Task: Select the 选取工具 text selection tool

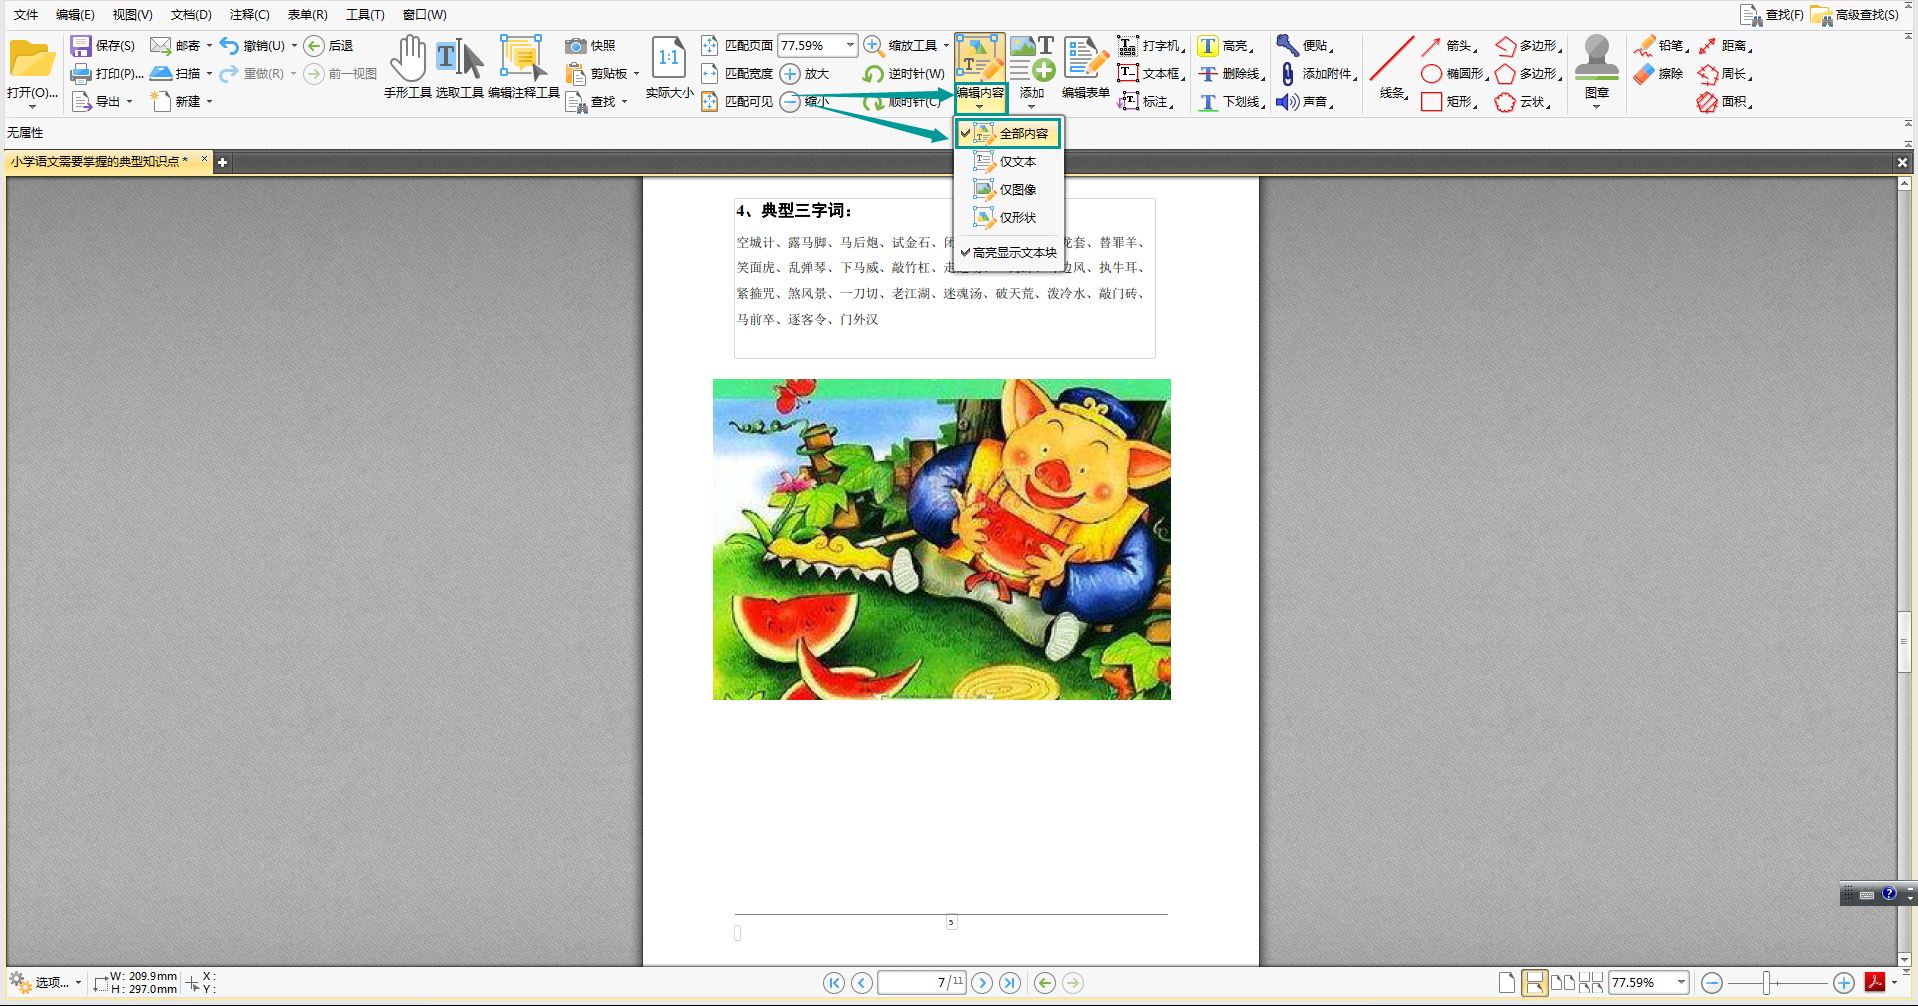Action: 460,67
